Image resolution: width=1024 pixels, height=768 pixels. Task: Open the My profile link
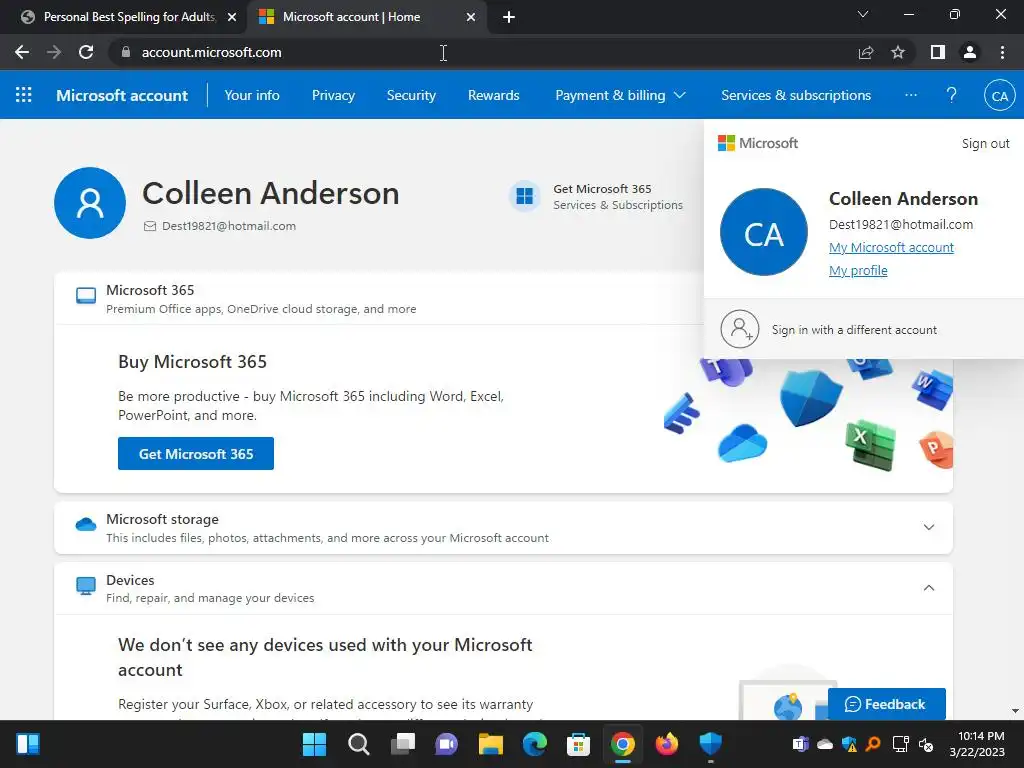(857, 270)
